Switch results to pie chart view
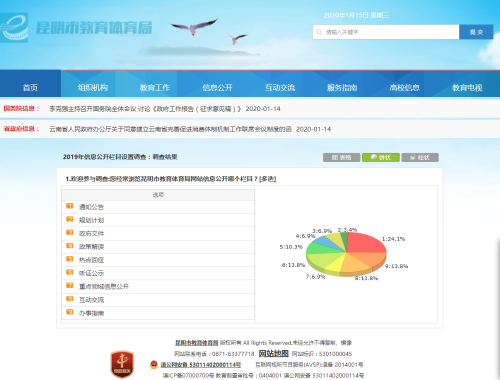 coord(381,157)
